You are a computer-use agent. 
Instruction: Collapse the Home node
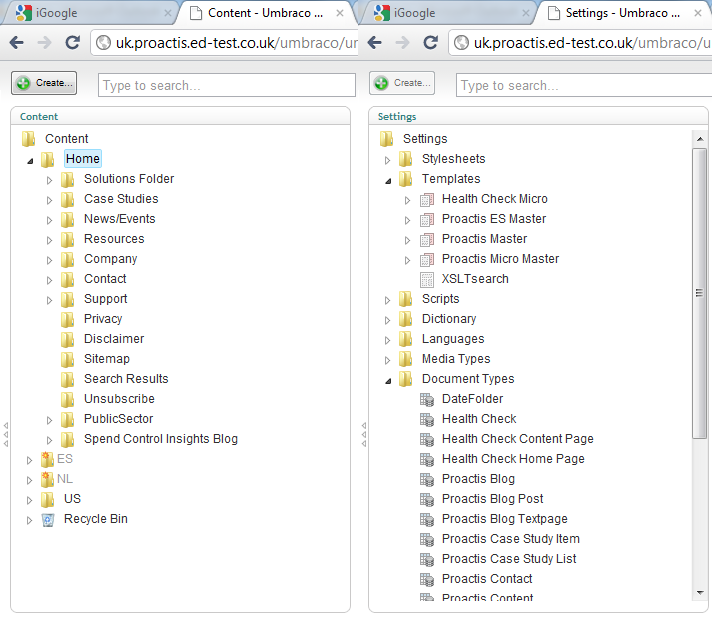30,161
